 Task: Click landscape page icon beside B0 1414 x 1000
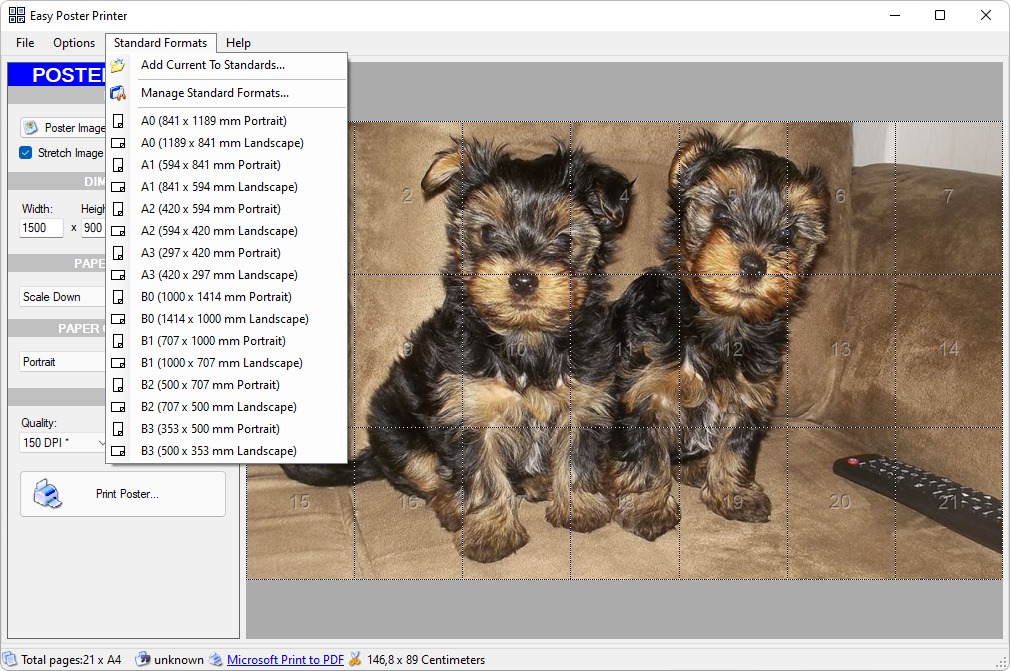(118, 319)
